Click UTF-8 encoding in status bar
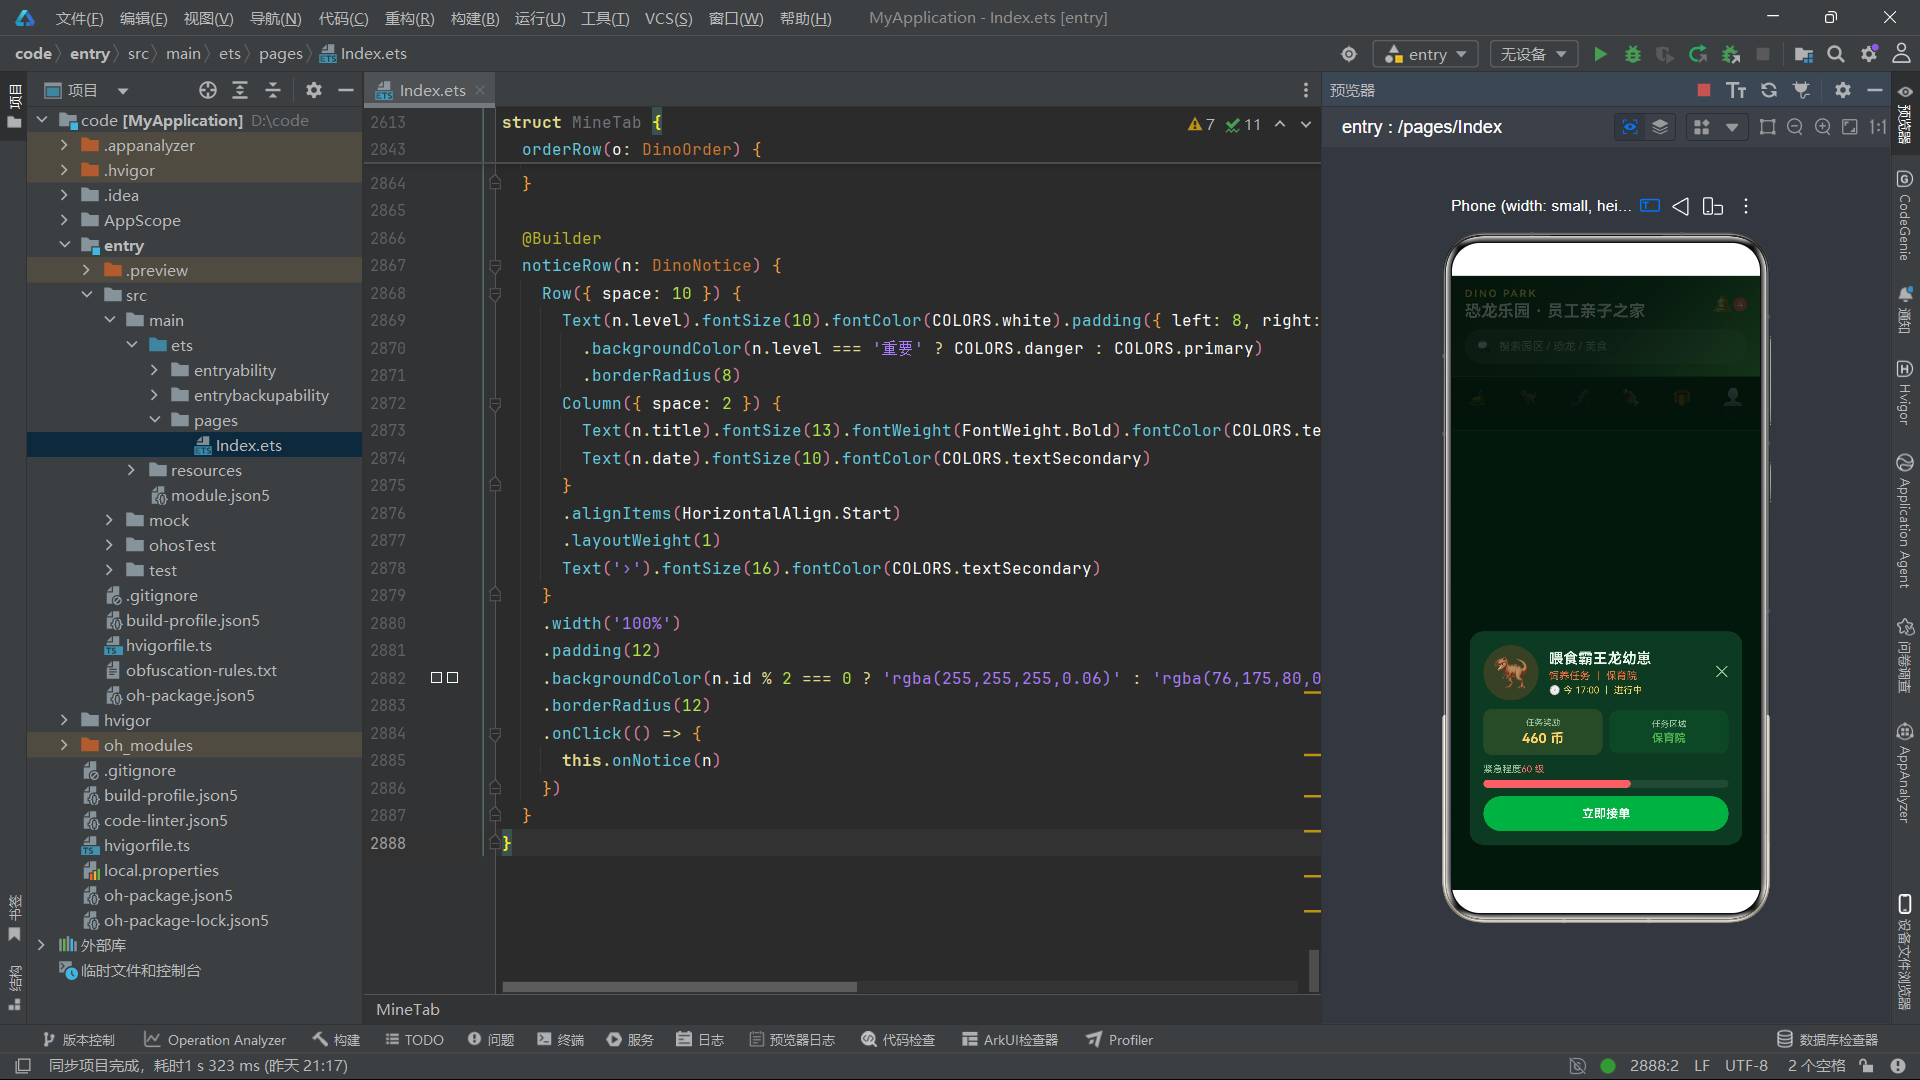 (1746, 1066)
